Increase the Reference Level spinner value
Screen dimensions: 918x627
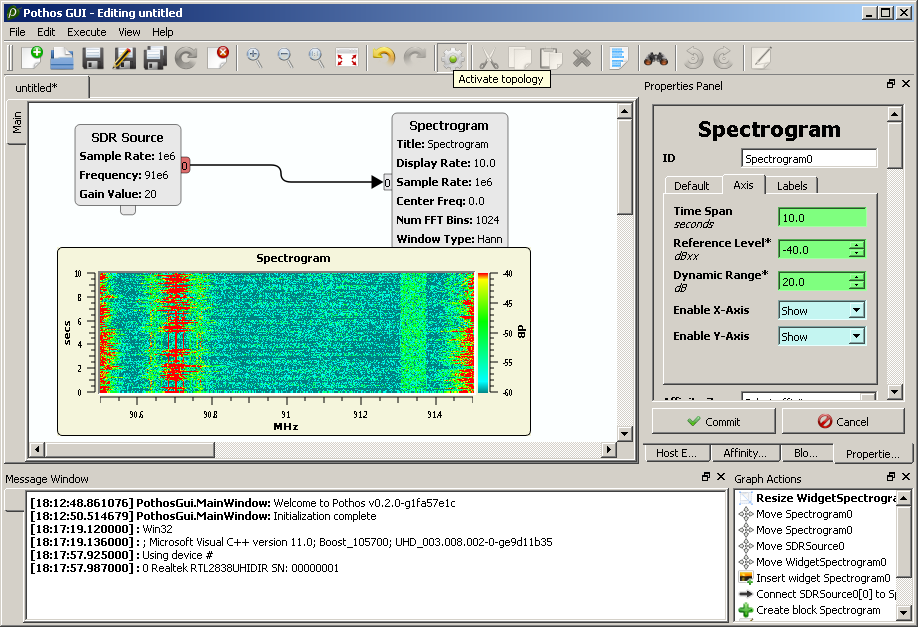[x=857, y=245]
